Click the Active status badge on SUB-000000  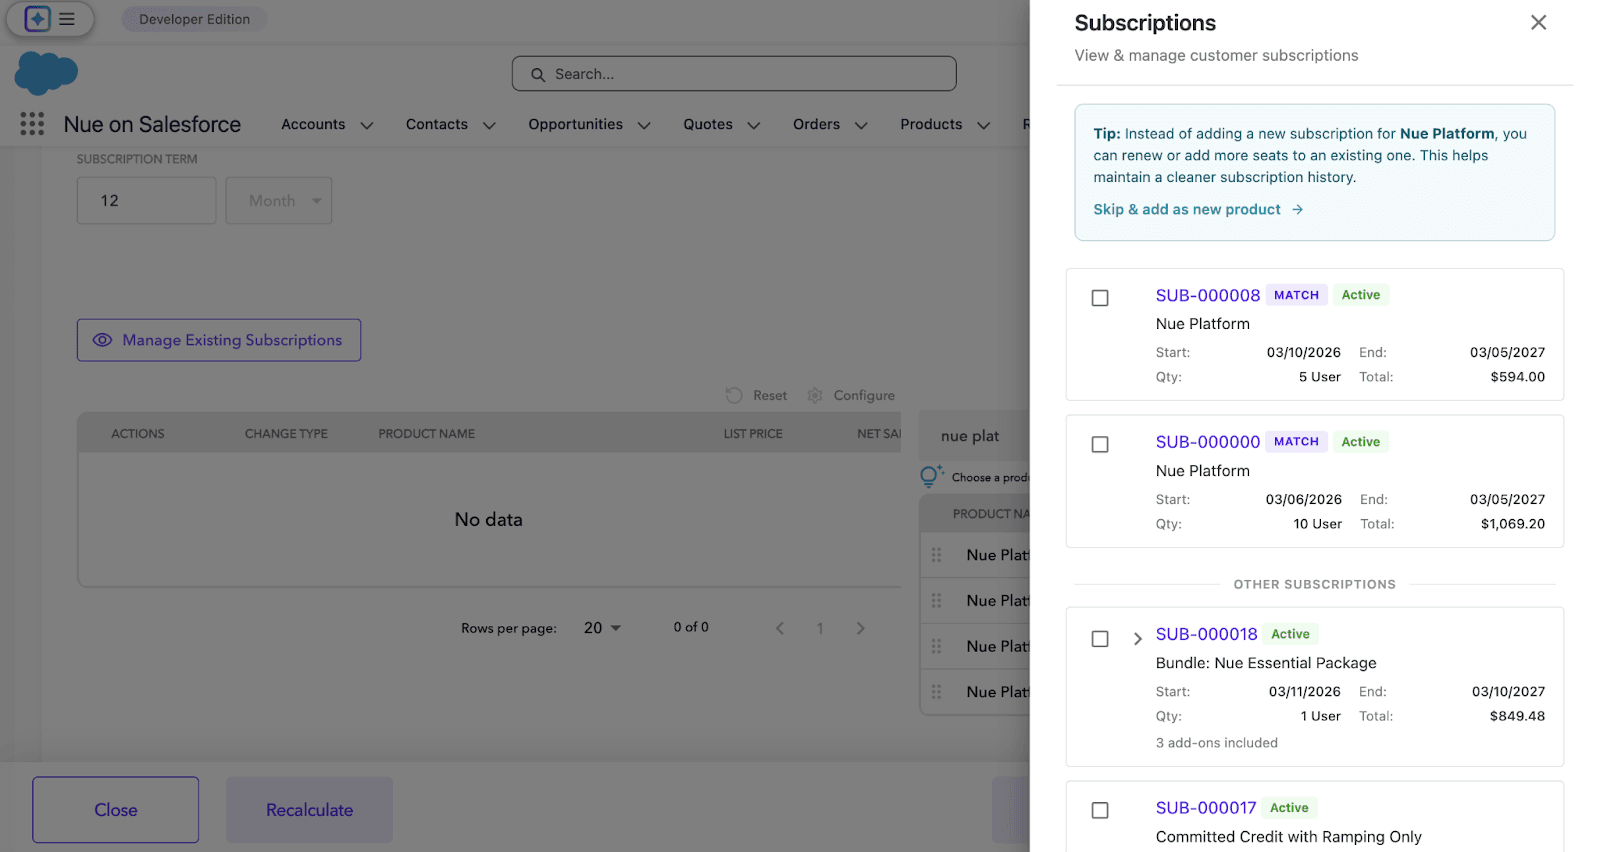[x=1360, y=442]
